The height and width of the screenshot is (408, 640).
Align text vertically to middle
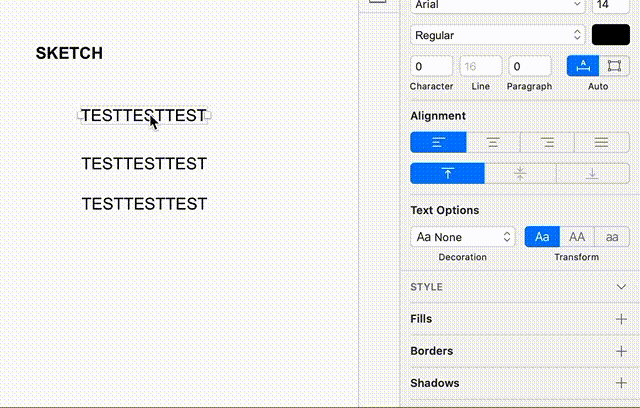pos(520,173)
